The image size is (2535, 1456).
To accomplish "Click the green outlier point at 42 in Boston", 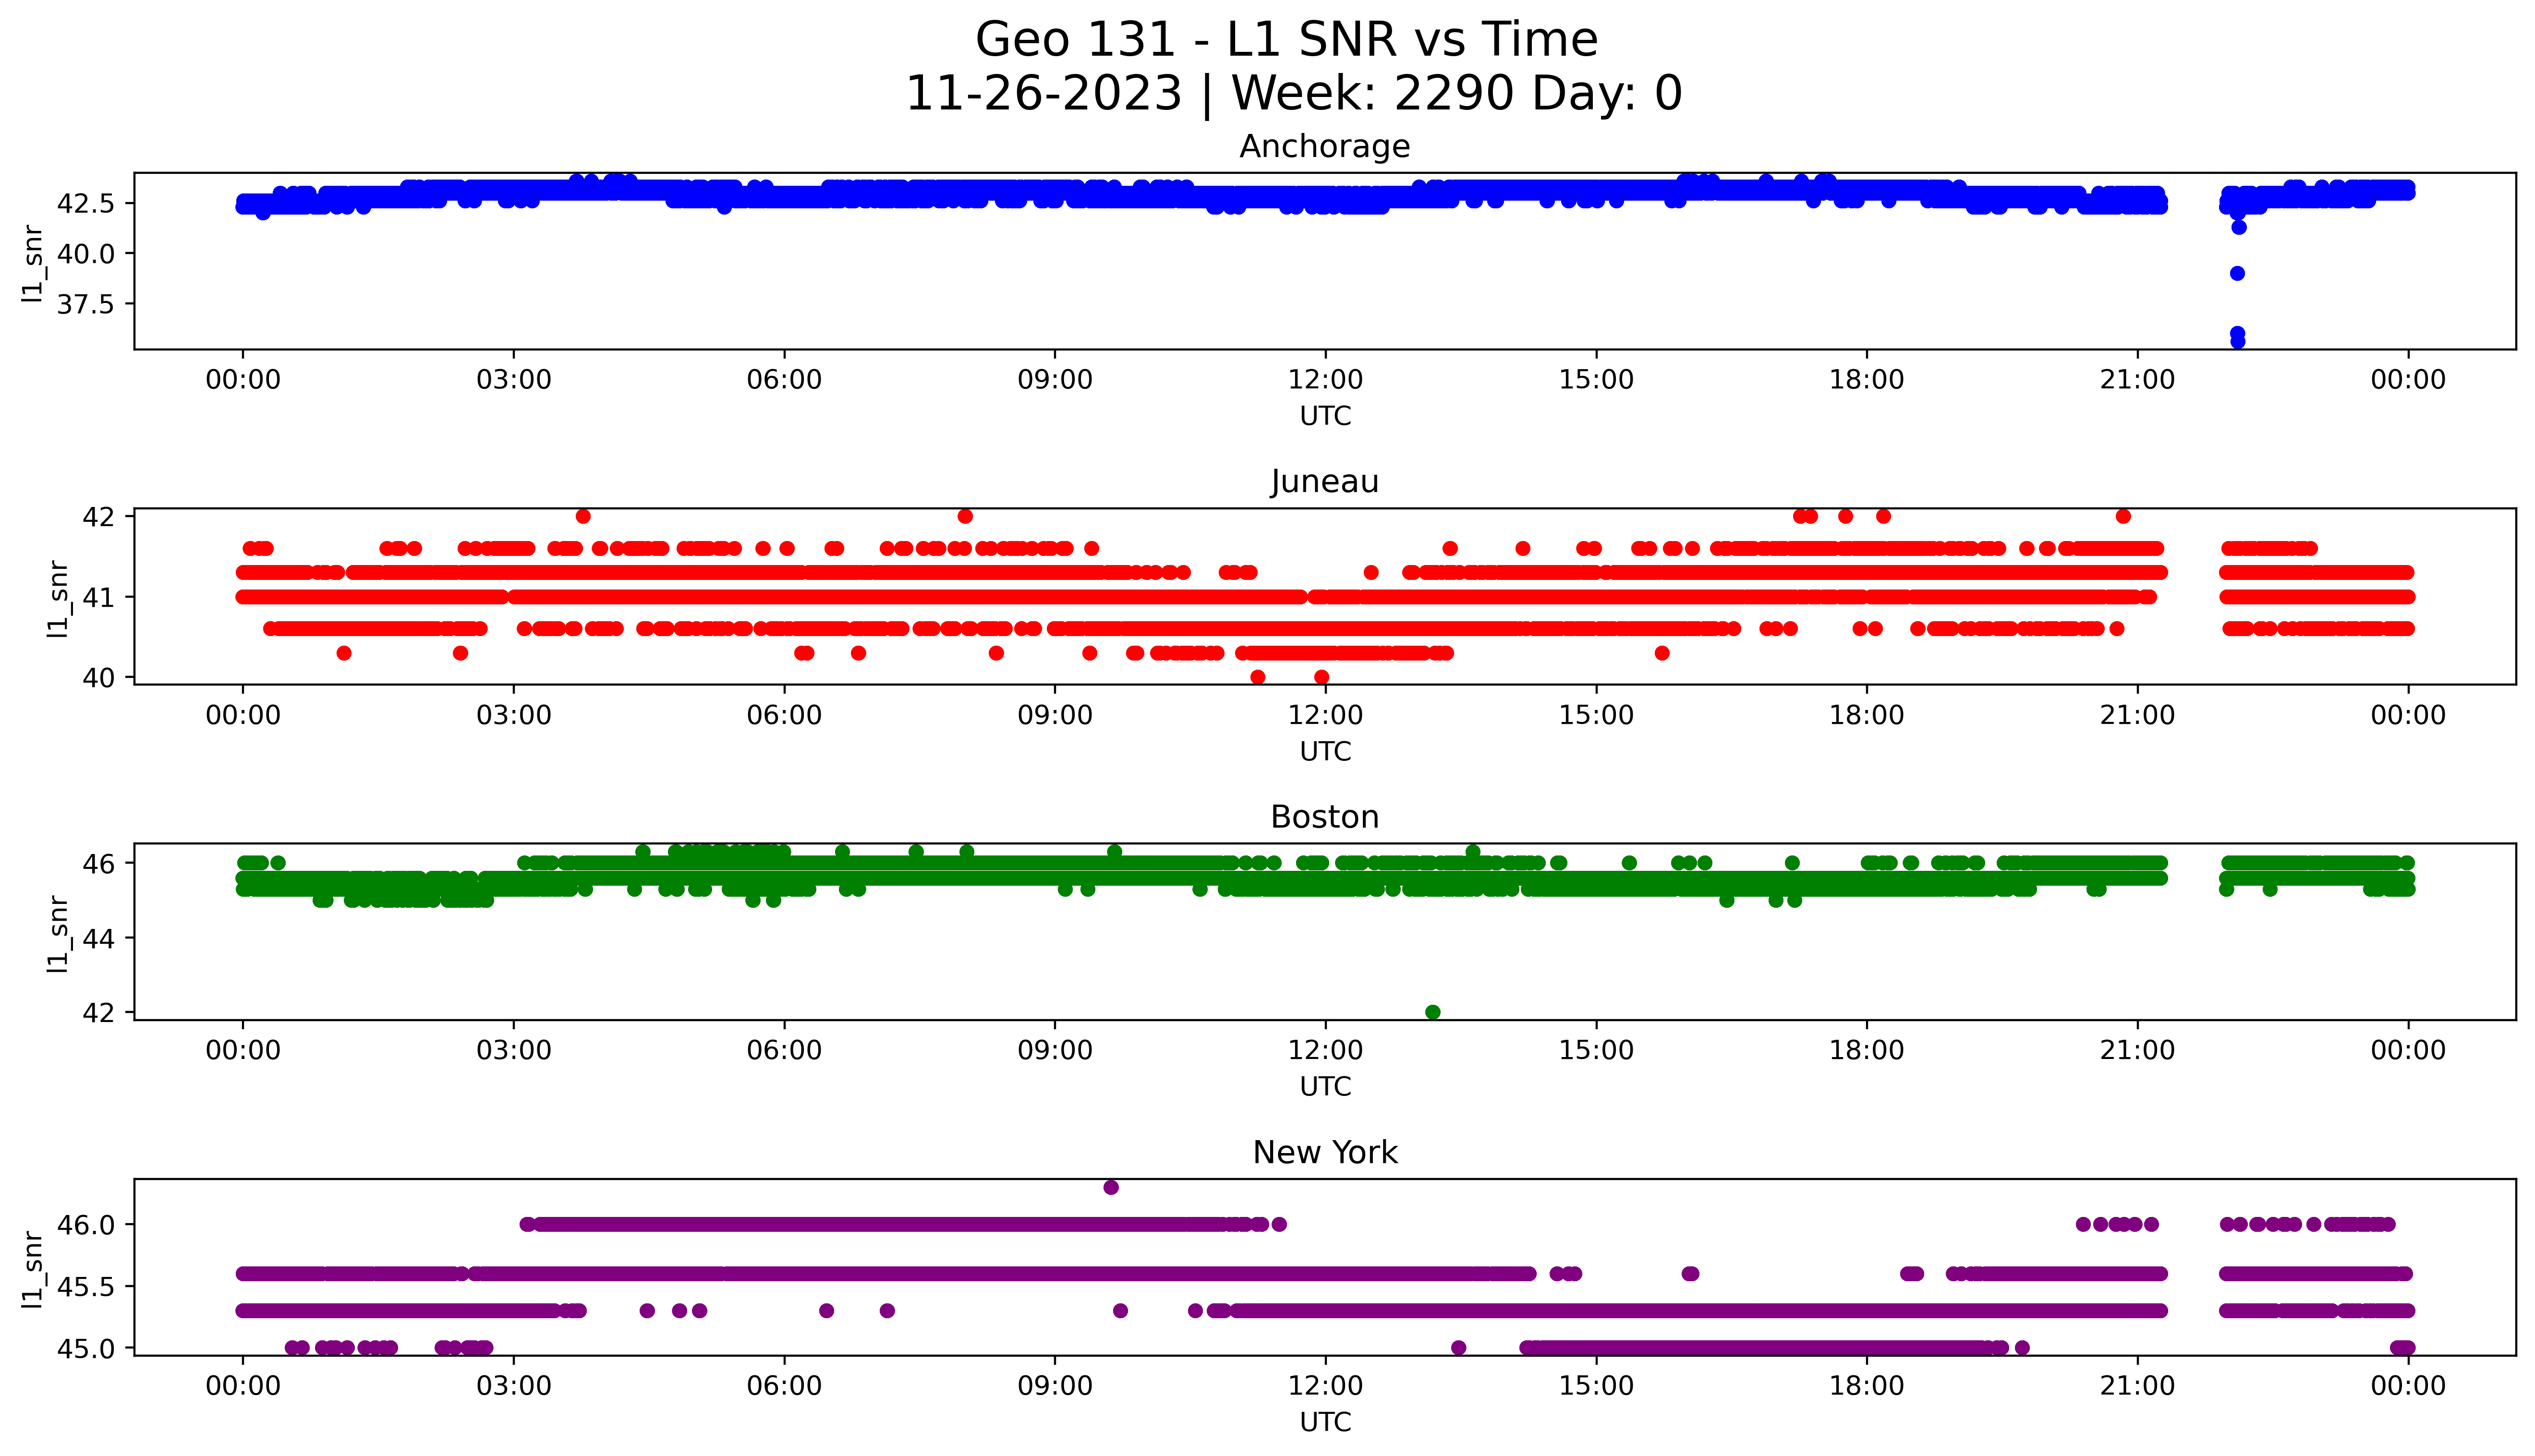I will click(x=1432, y=1012).
